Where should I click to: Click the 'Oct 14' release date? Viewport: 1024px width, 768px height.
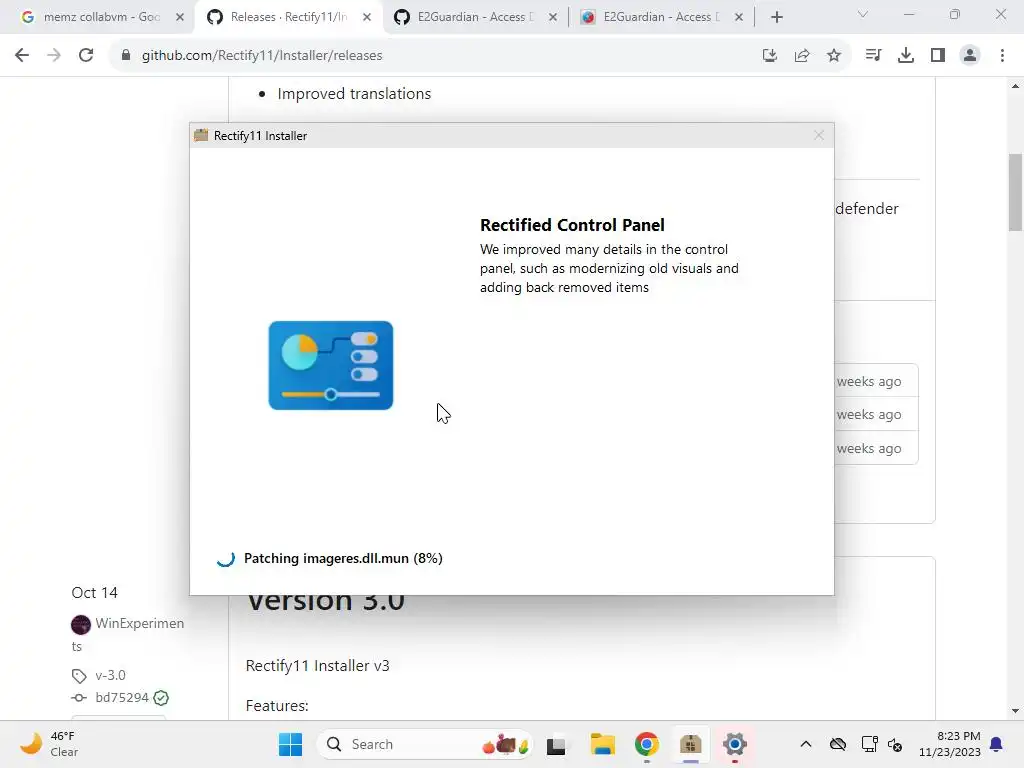pyautogui.click(x=95, y=592)
